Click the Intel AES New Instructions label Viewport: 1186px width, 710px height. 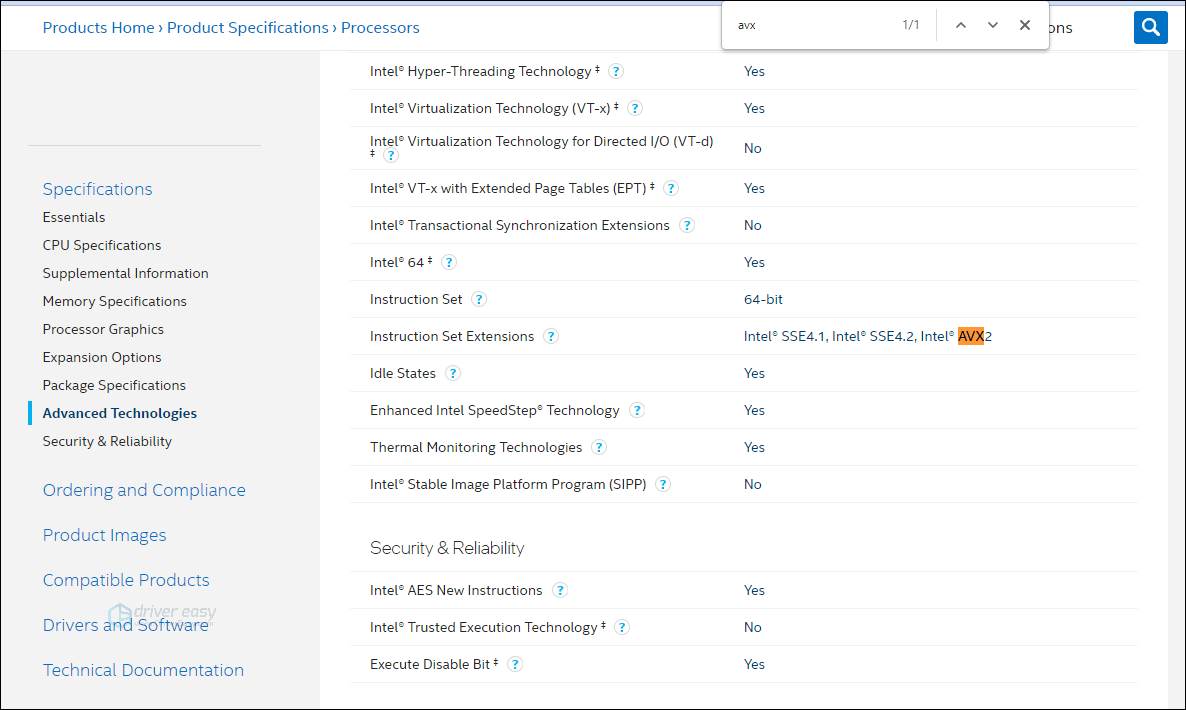click(x=456, y=591)
